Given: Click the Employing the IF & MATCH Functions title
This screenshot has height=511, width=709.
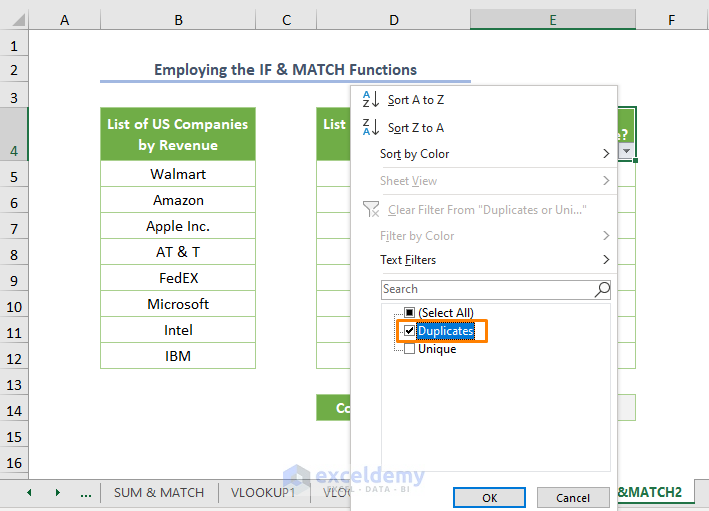Looking at the screenshot, I should click(x=285, y=70).
